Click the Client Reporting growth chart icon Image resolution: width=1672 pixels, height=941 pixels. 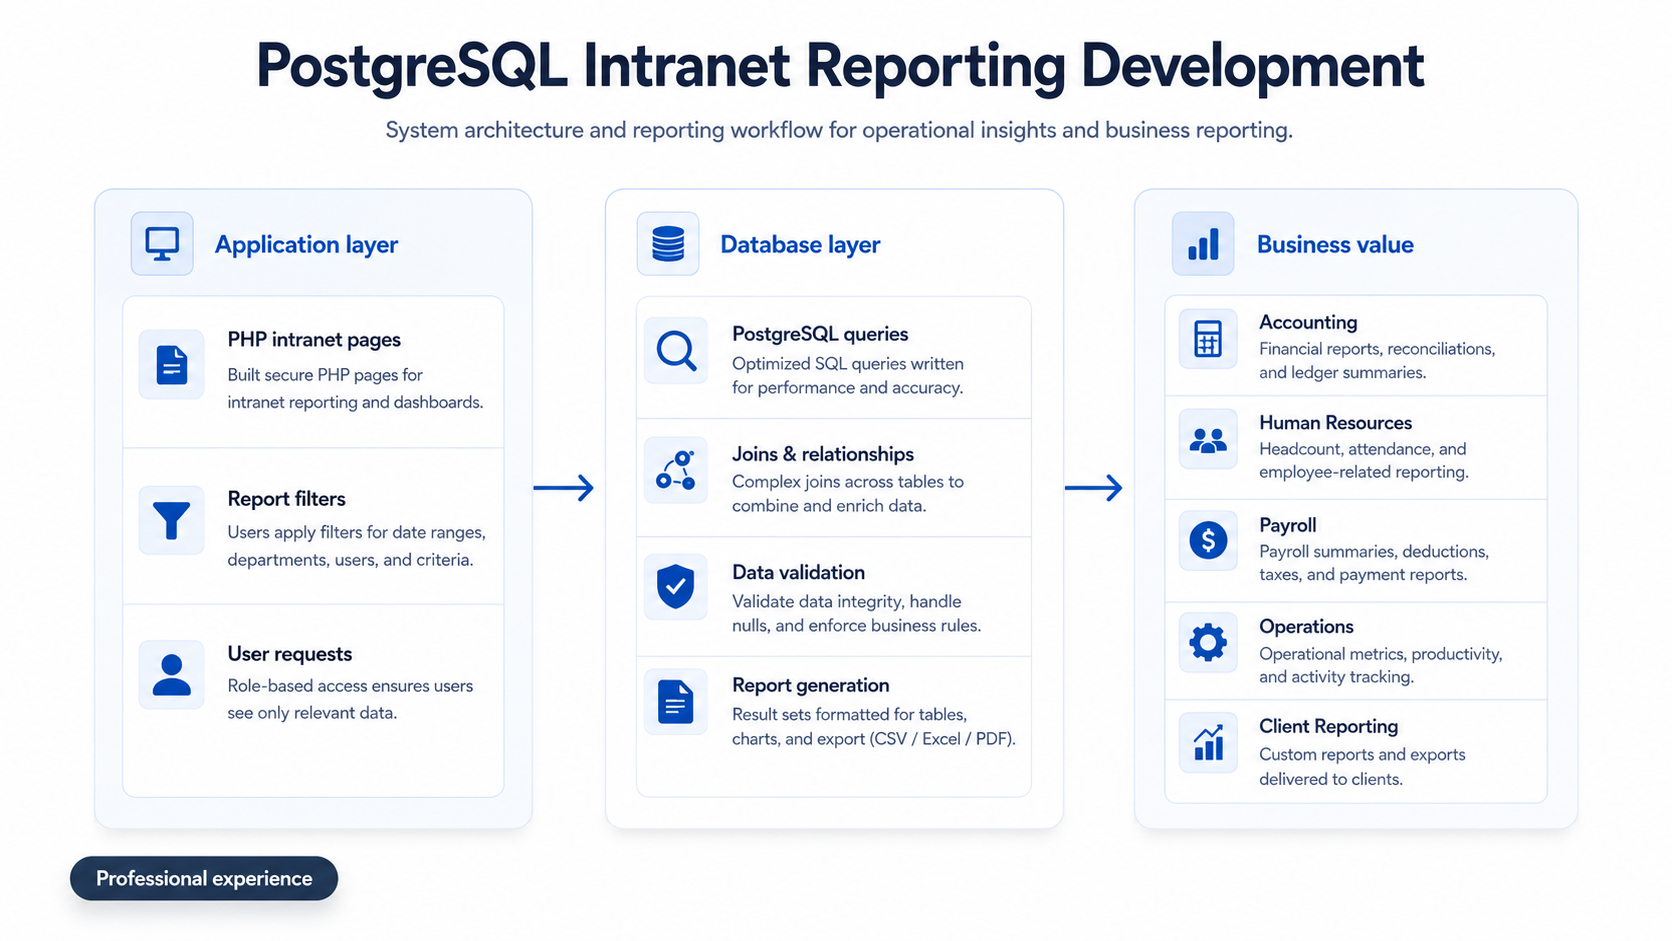click(1208, 743)
